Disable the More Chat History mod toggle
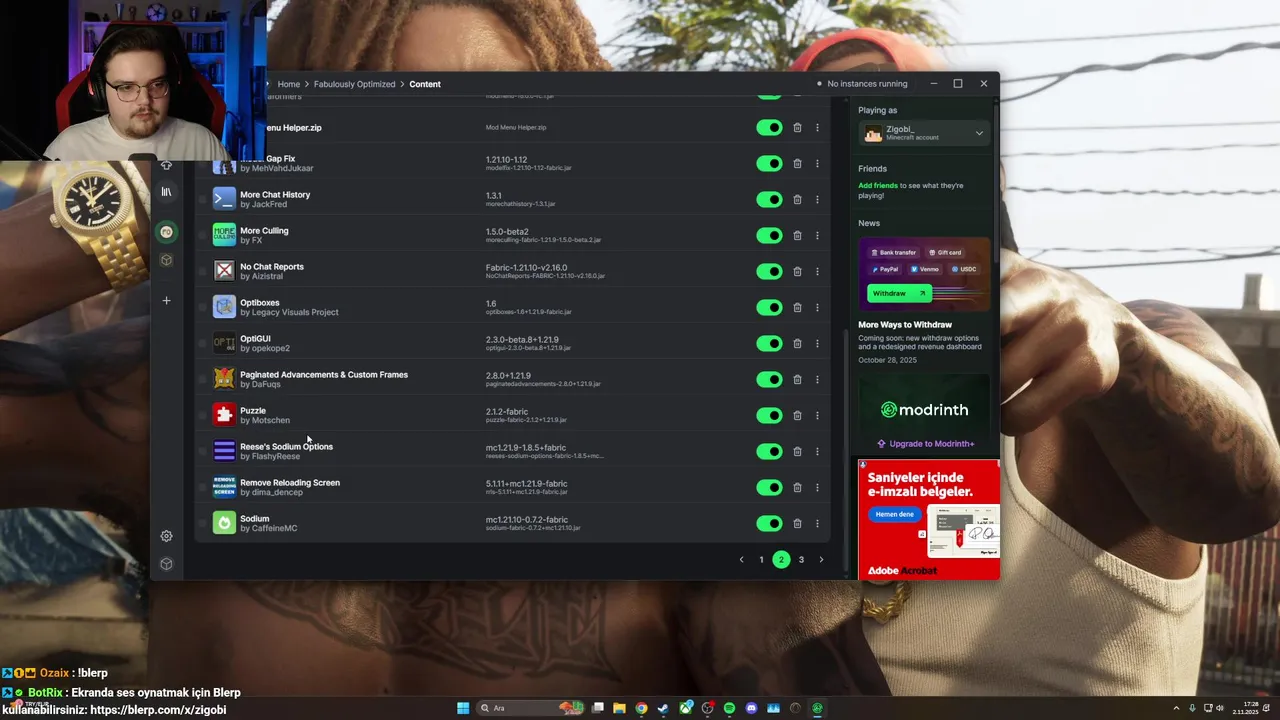Viewport: 1280px width, 720px height. point(769,199)
